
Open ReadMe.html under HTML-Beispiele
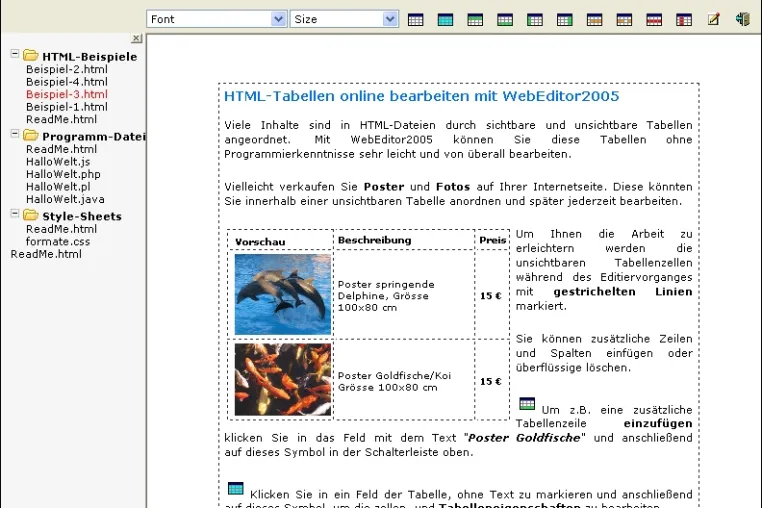[x=61, y=120]
